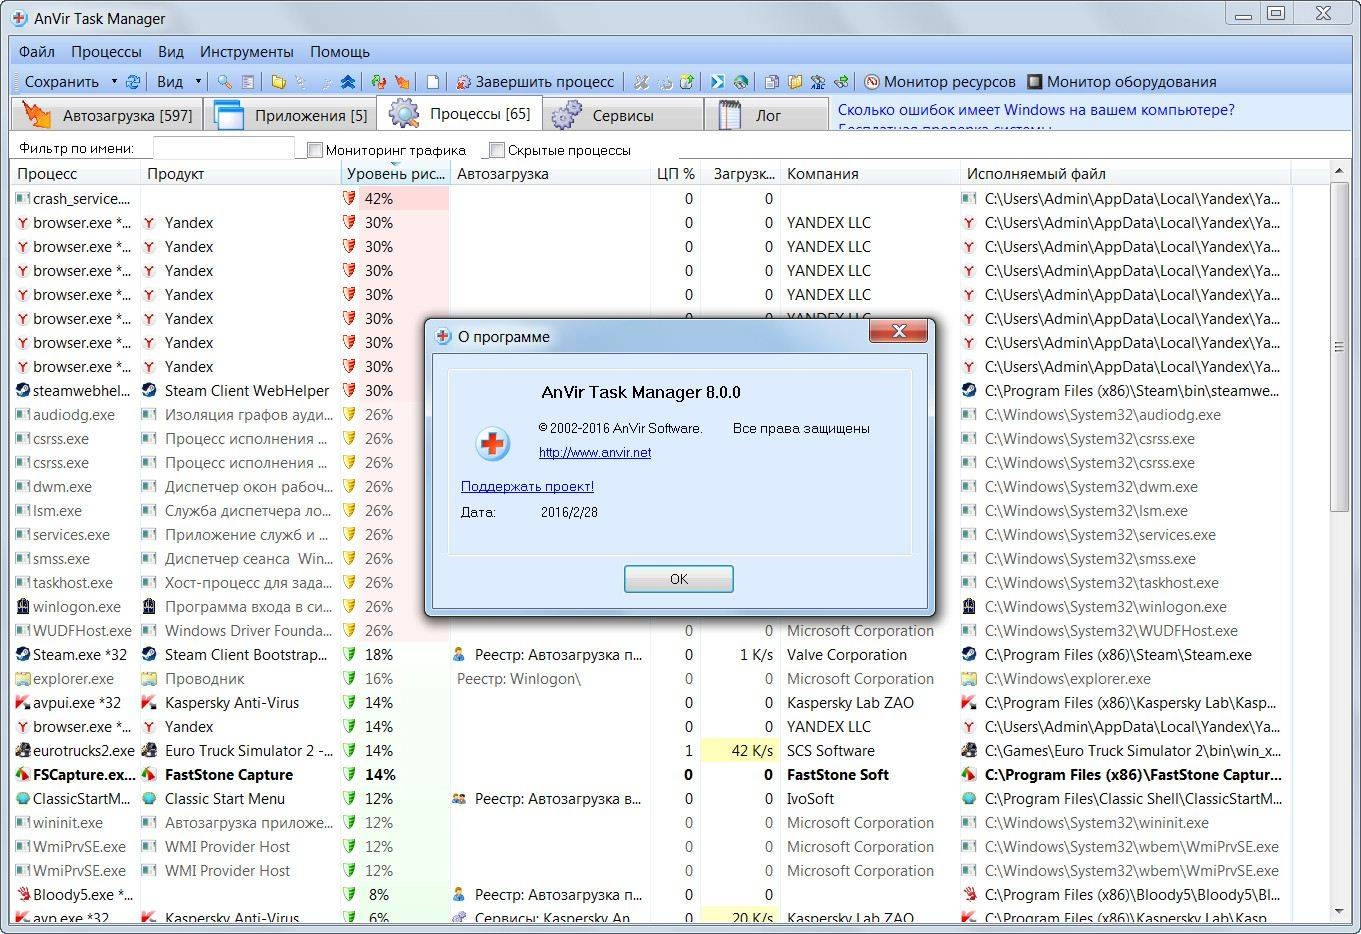Screen dimensions: 1361x934
Task: Select the FSCapture.exe process row
Action: tap(650, 775)
